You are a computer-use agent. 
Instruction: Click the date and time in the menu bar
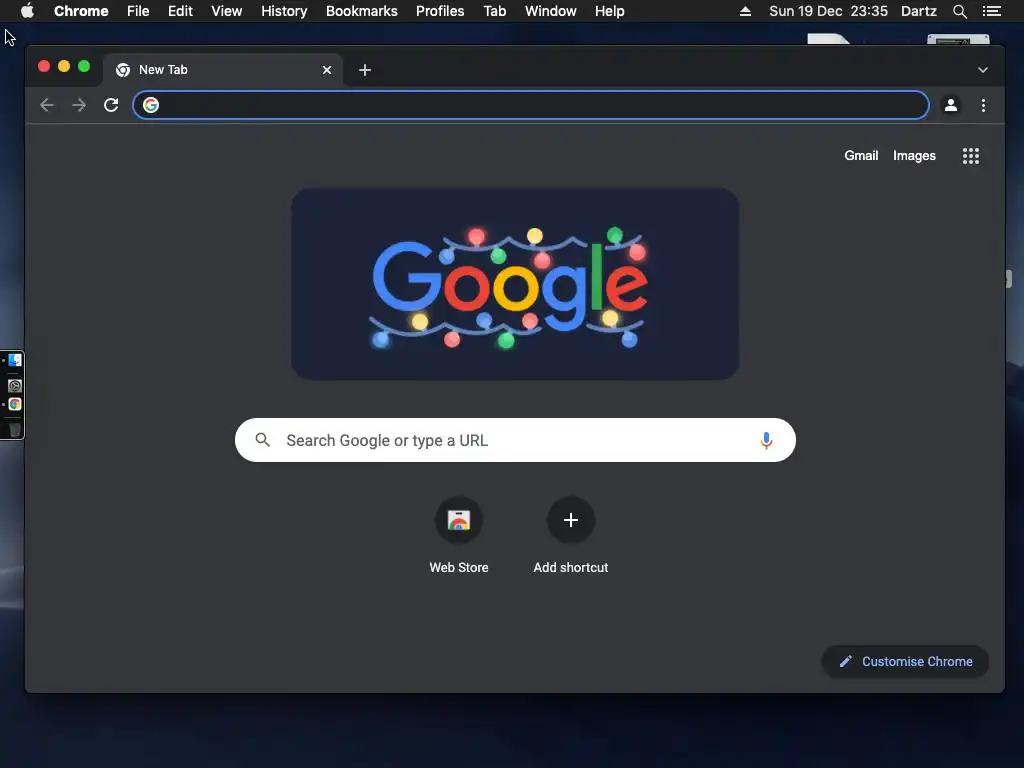[828, 11]
